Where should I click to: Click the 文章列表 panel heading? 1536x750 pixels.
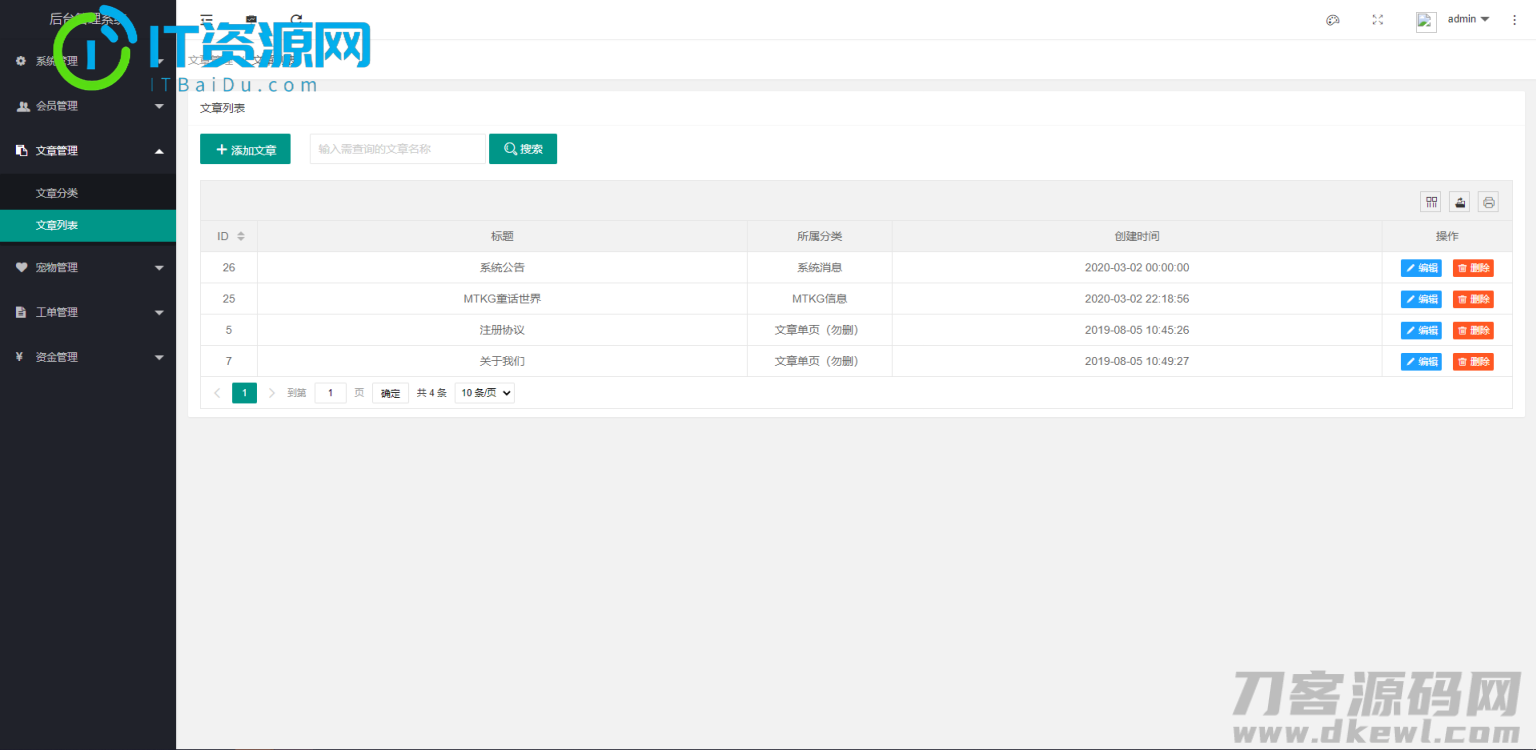tap(222, 108)
